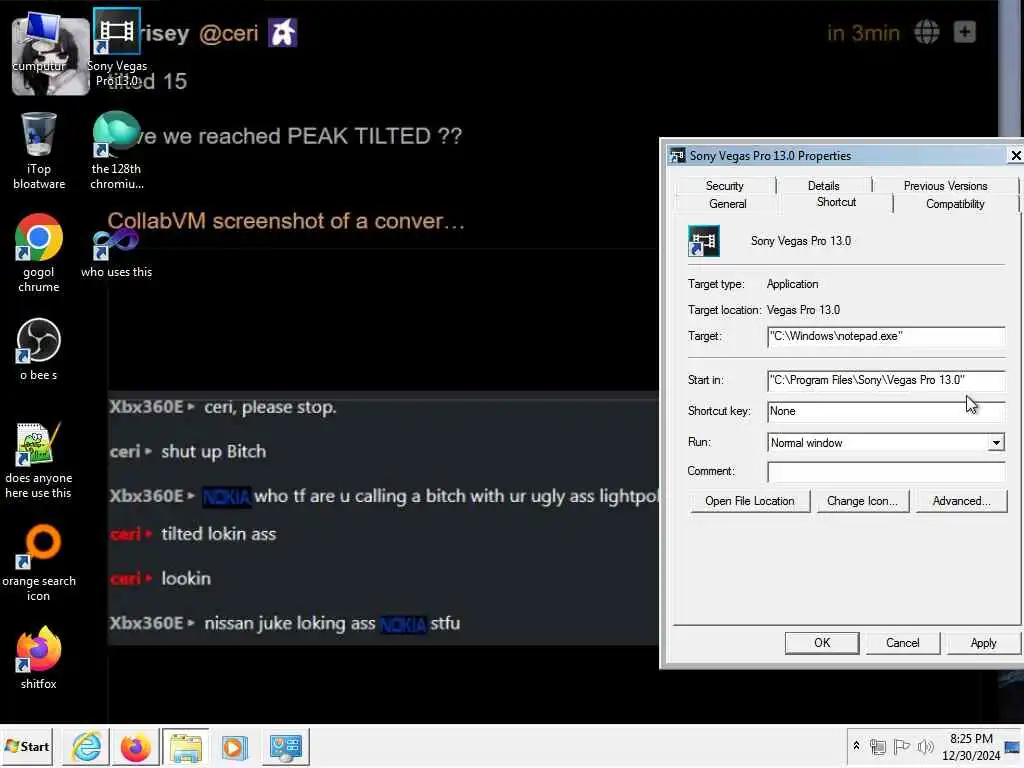Click the Target field with notepad.exe path
Viewport: 1024px width, 768px height.
(886, 336)
